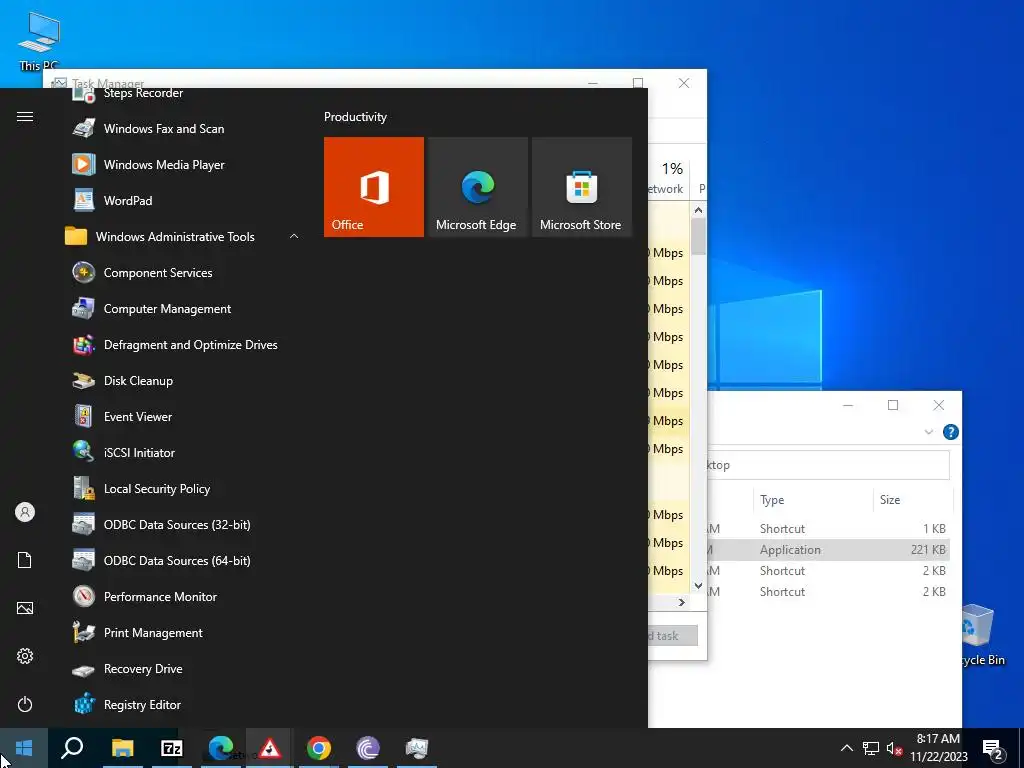
Task: Open the Microsoft Store tile
Action: coord(582,187)
